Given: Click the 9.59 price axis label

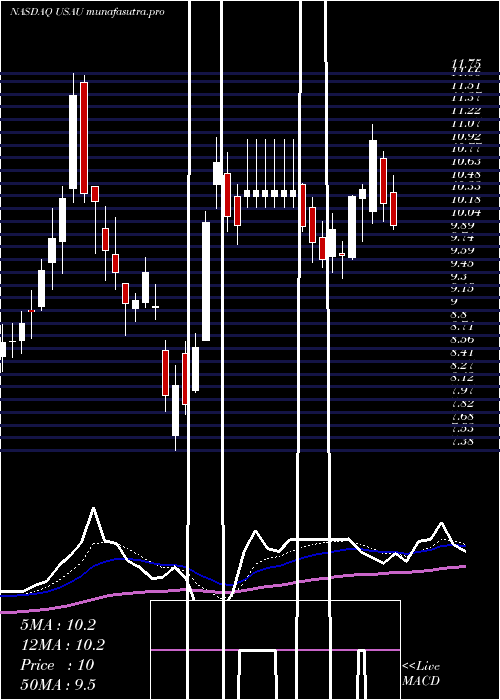Looking at the screenshot, I should pyautogui.click(x=463, y=250).
